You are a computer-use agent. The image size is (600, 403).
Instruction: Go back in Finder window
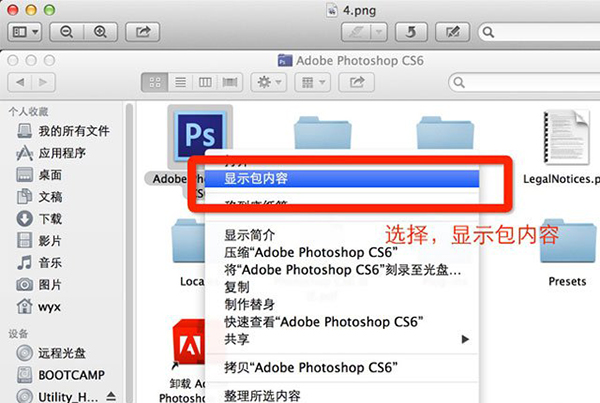[x=20, y=82]
